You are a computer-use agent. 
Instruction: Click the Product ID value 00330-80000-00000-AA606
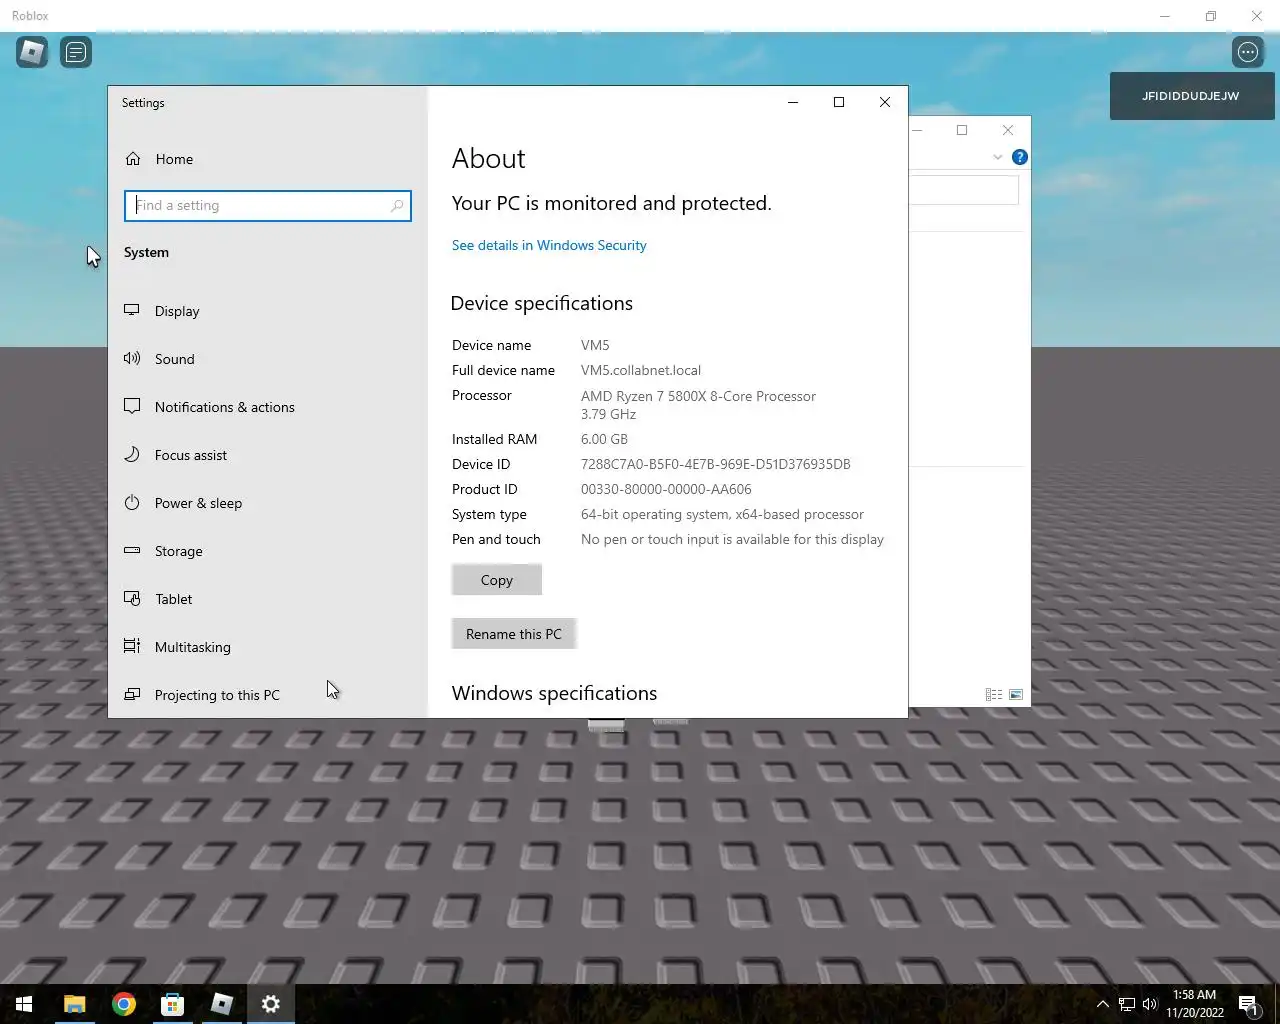(666, 489)
